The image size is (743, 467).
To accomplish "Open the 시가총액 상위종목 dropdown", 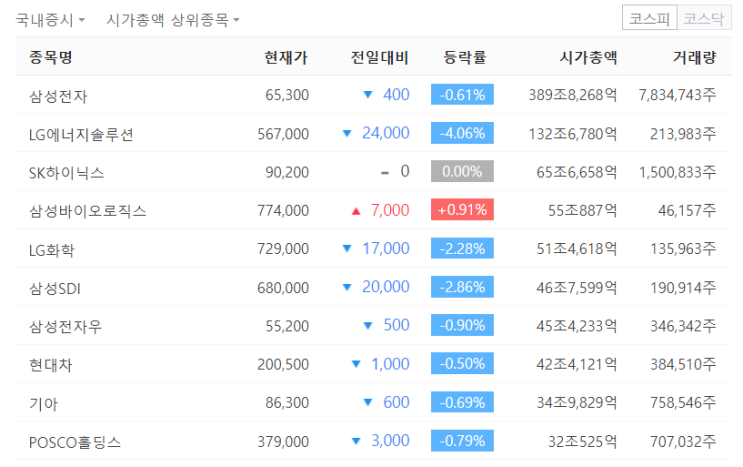I will coord(173,20).
